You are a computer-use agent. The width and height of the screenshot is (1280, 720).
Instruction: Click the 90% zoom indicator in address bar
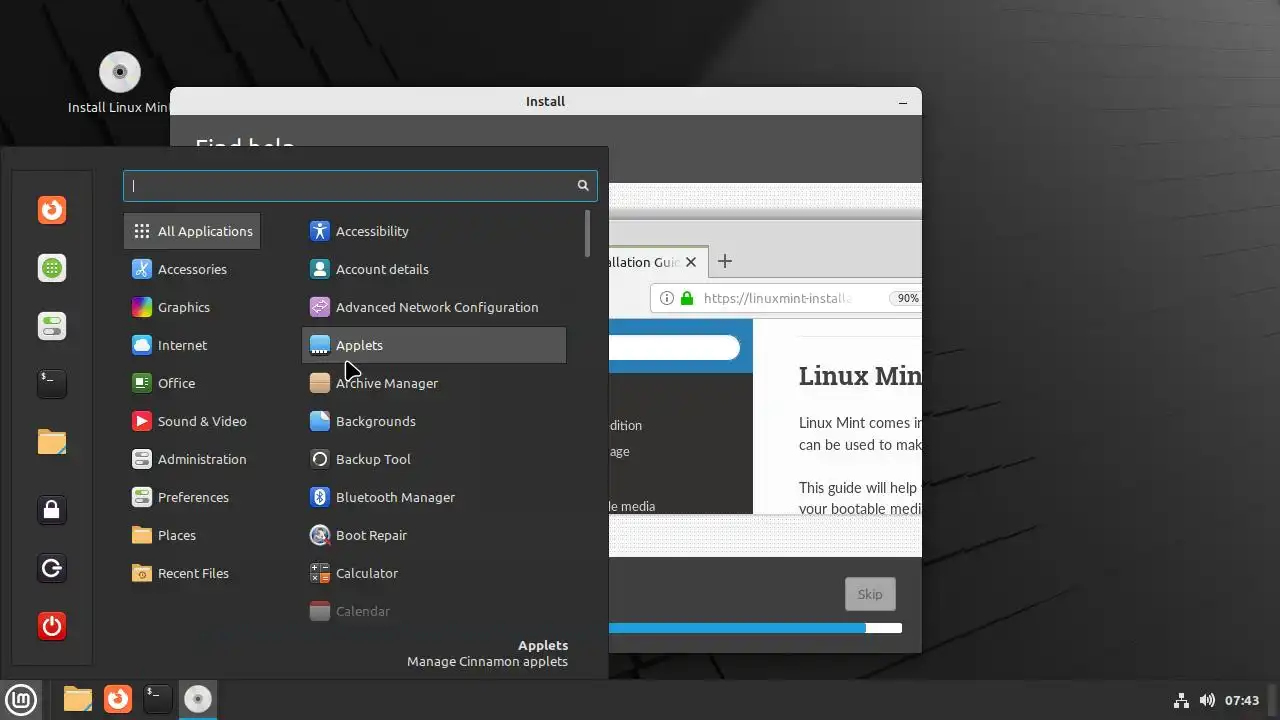tap(906, 298)
